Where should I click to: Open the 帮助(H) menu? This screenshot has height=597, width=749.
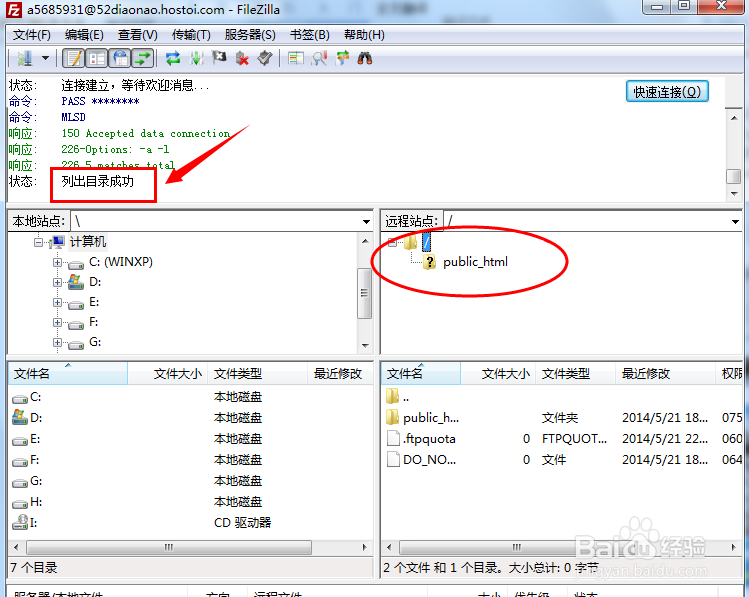click(x=364, y=35)
